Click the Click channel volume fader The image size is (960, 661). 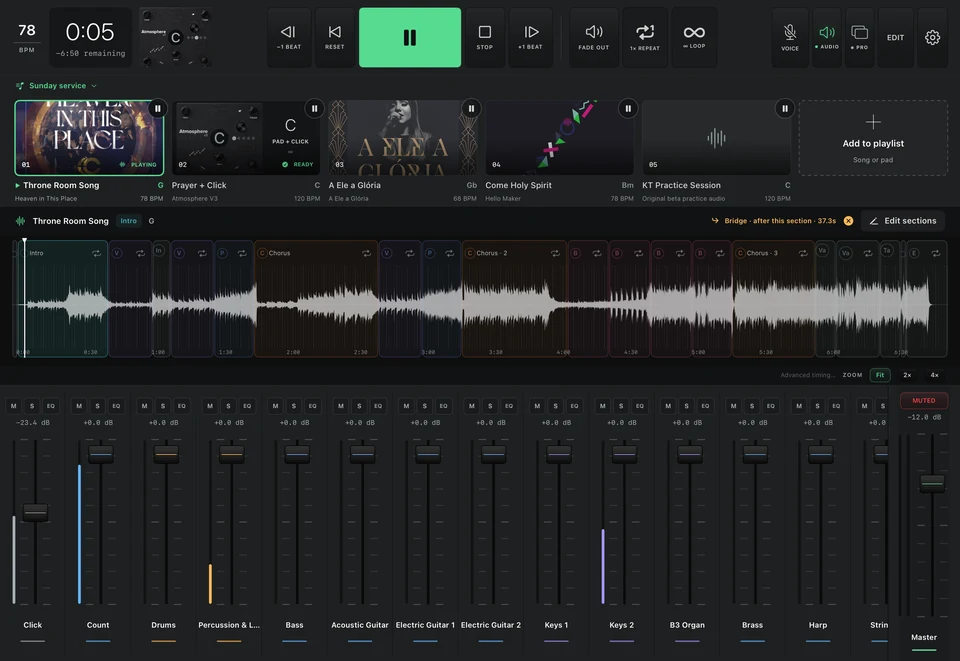35,512
